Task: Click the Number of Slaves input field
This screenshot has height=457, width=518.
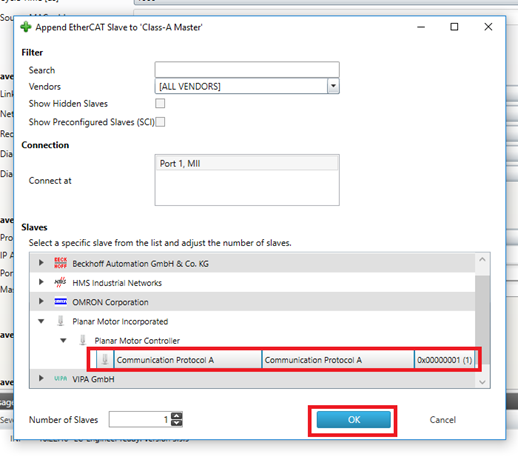Action: click(140, 420)
